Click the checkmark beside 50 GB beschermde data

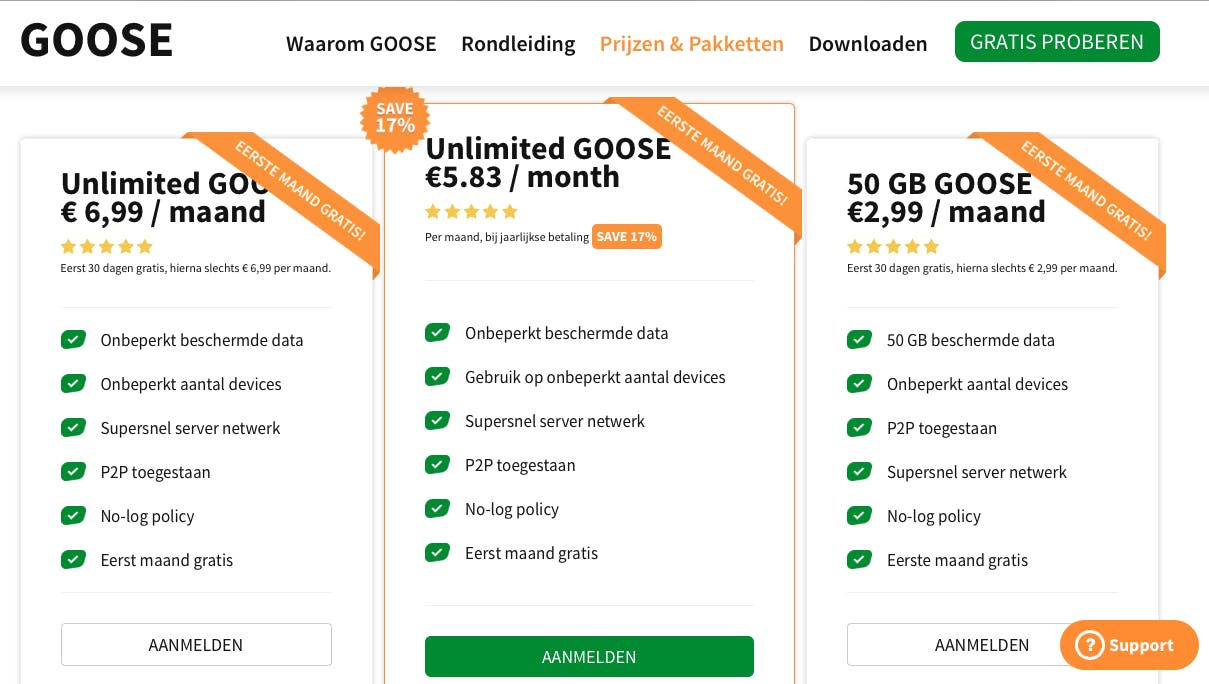pyautogui.click(x=859, y=340)
